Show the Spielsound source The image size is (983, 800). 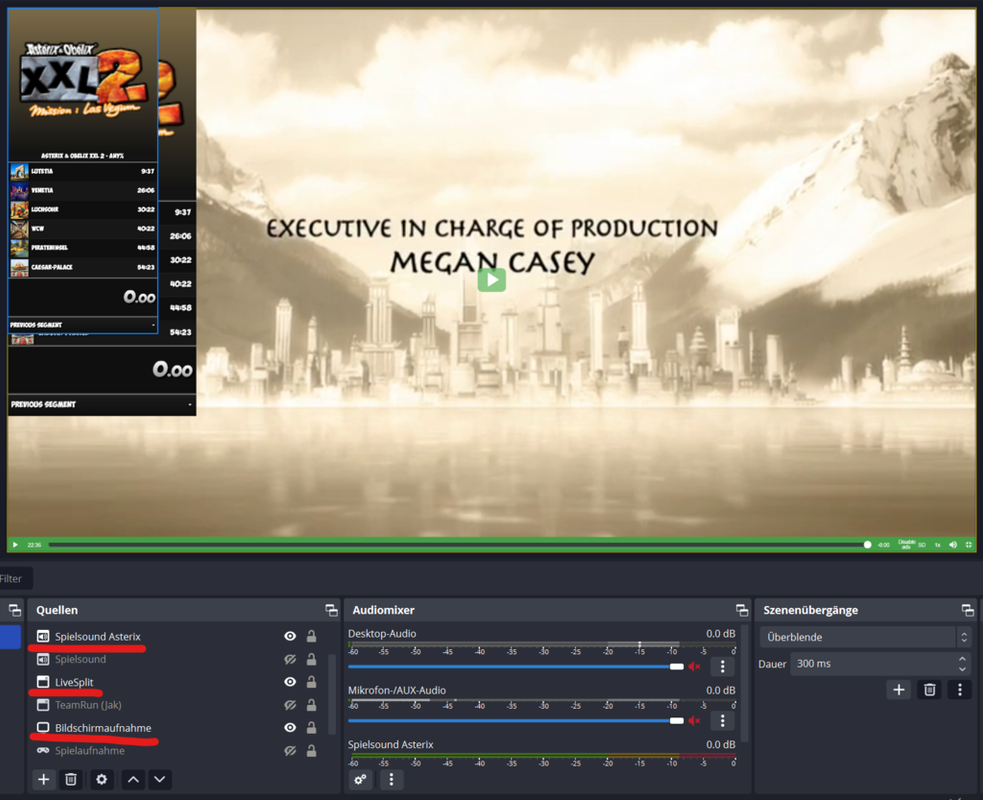tap(290, 659)
